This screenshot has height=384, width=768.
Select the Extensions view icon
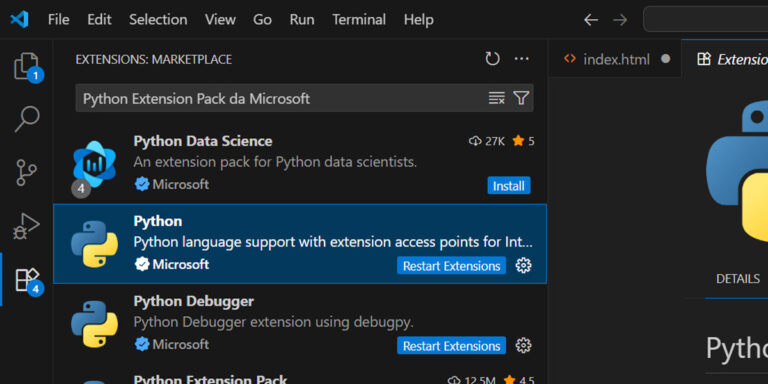pos(27,280)
